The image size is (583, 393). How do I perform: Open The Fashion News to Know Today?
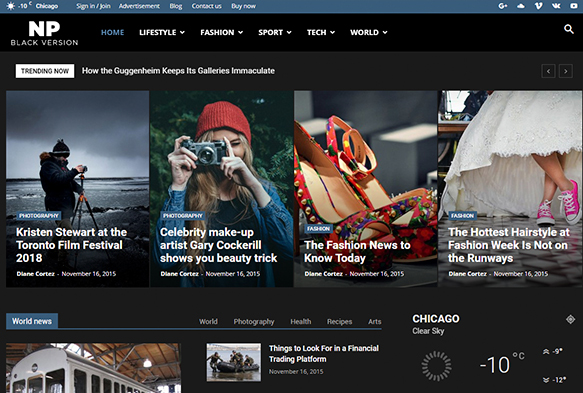click(357, 251)
